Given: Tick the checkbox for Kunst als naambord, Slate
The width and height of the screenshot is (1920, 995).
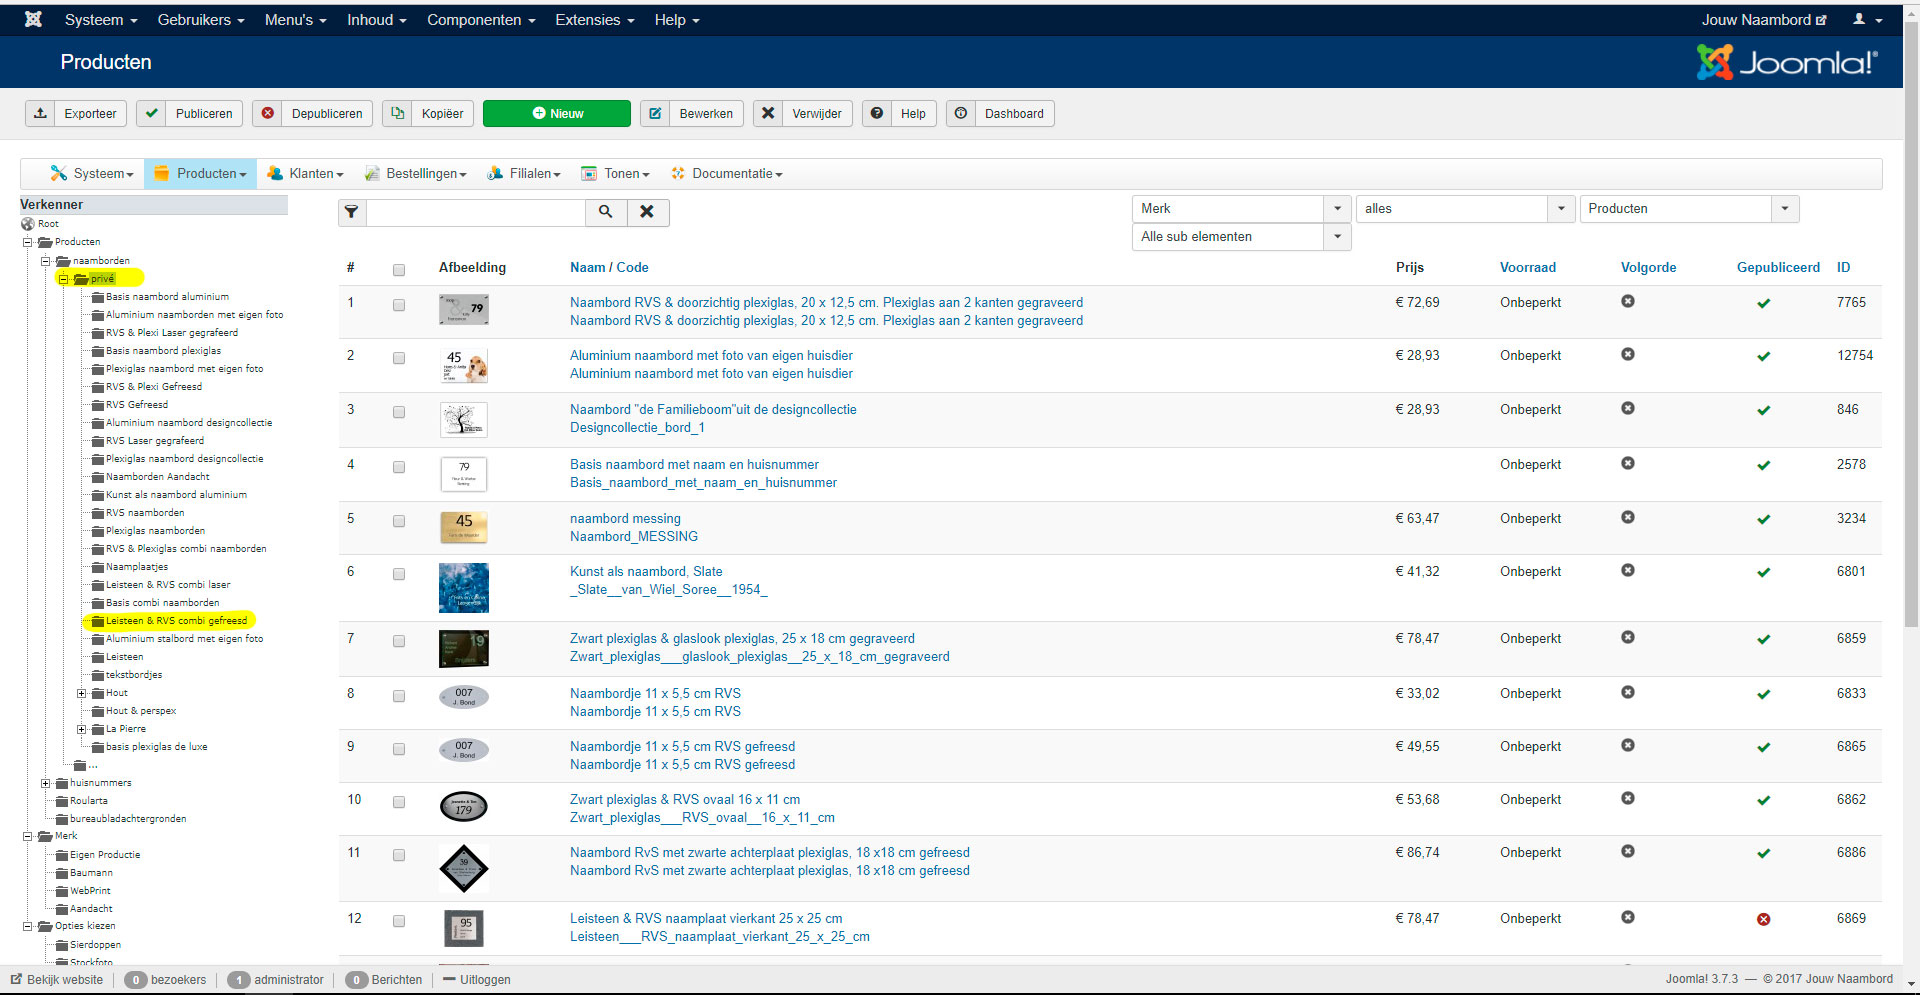Looking at the screenshot, I should click(399, 574).
